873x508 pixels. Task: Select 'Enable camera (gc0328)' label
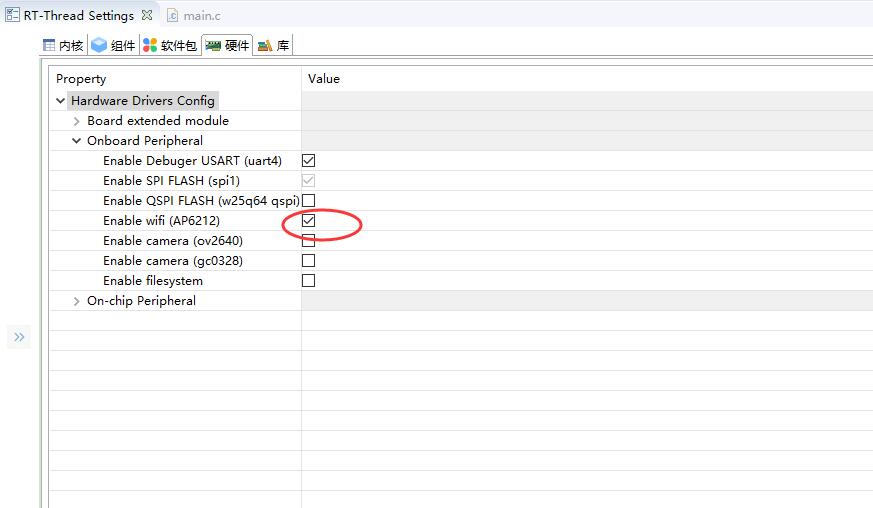click(173, 261)
